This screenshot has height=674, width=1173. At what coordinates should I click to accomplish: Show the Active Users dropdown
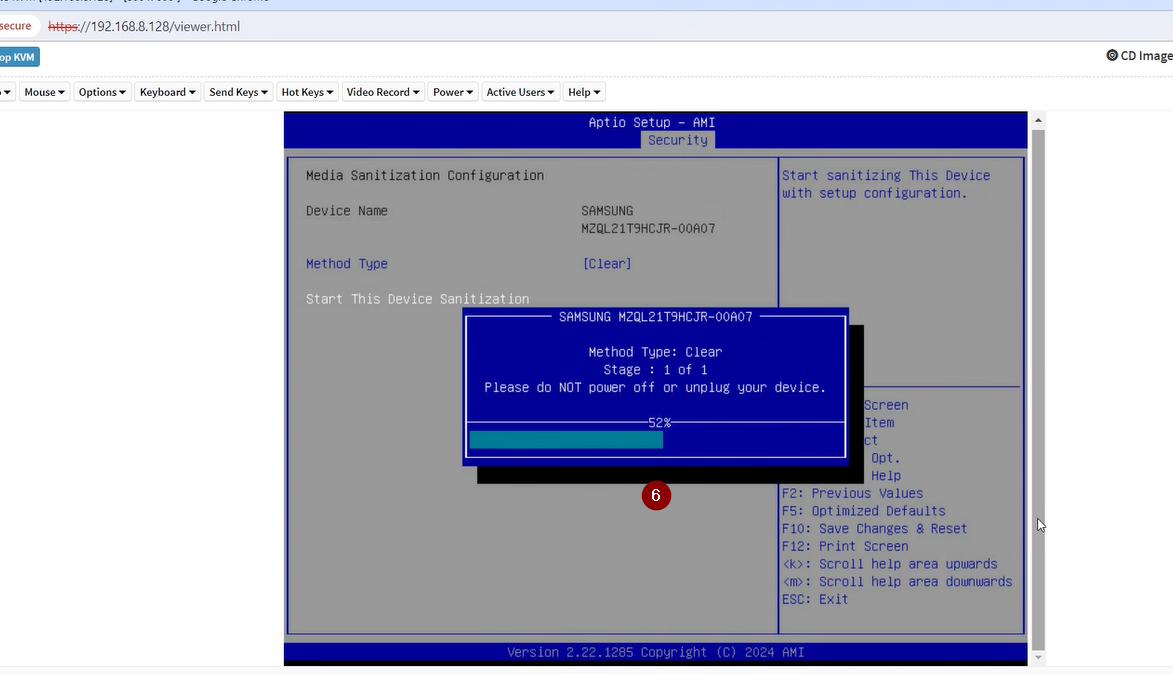coord(520,92)
